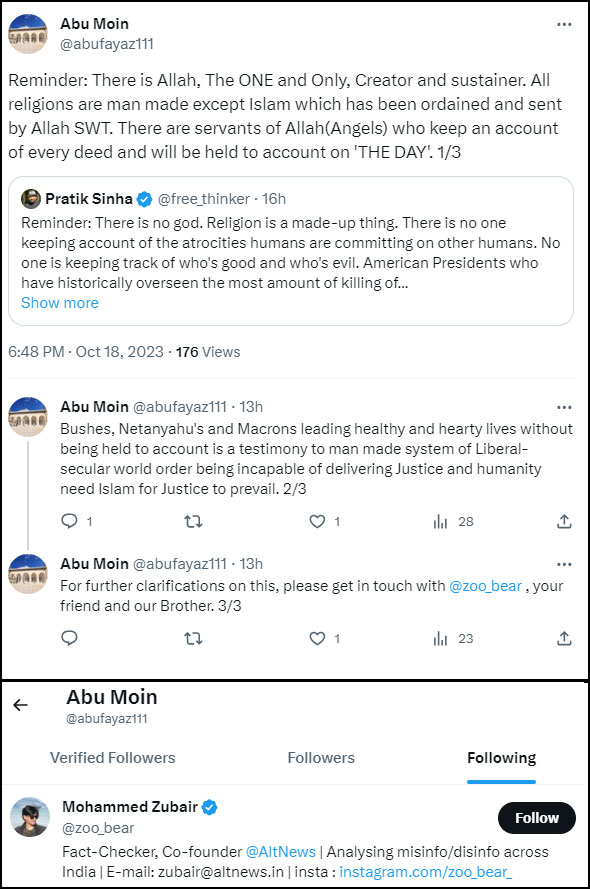This screenshot has height=889, width=590.
Task: Open more menu on the 3/3 tweet
Action: click(x=564, y=564)
